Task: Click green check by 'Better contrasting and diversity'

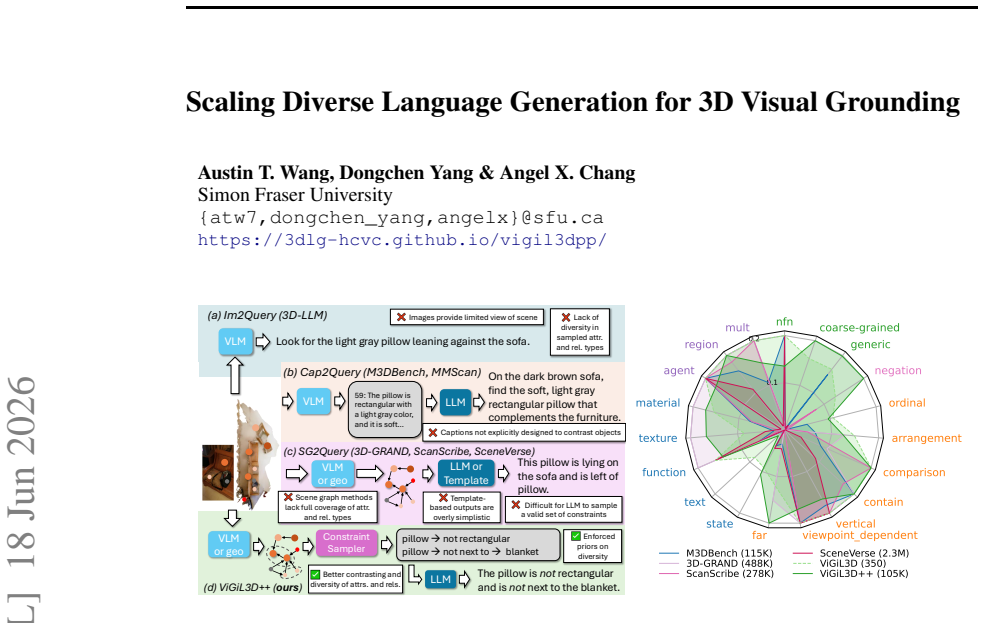Action: click(x=316, y=574)
